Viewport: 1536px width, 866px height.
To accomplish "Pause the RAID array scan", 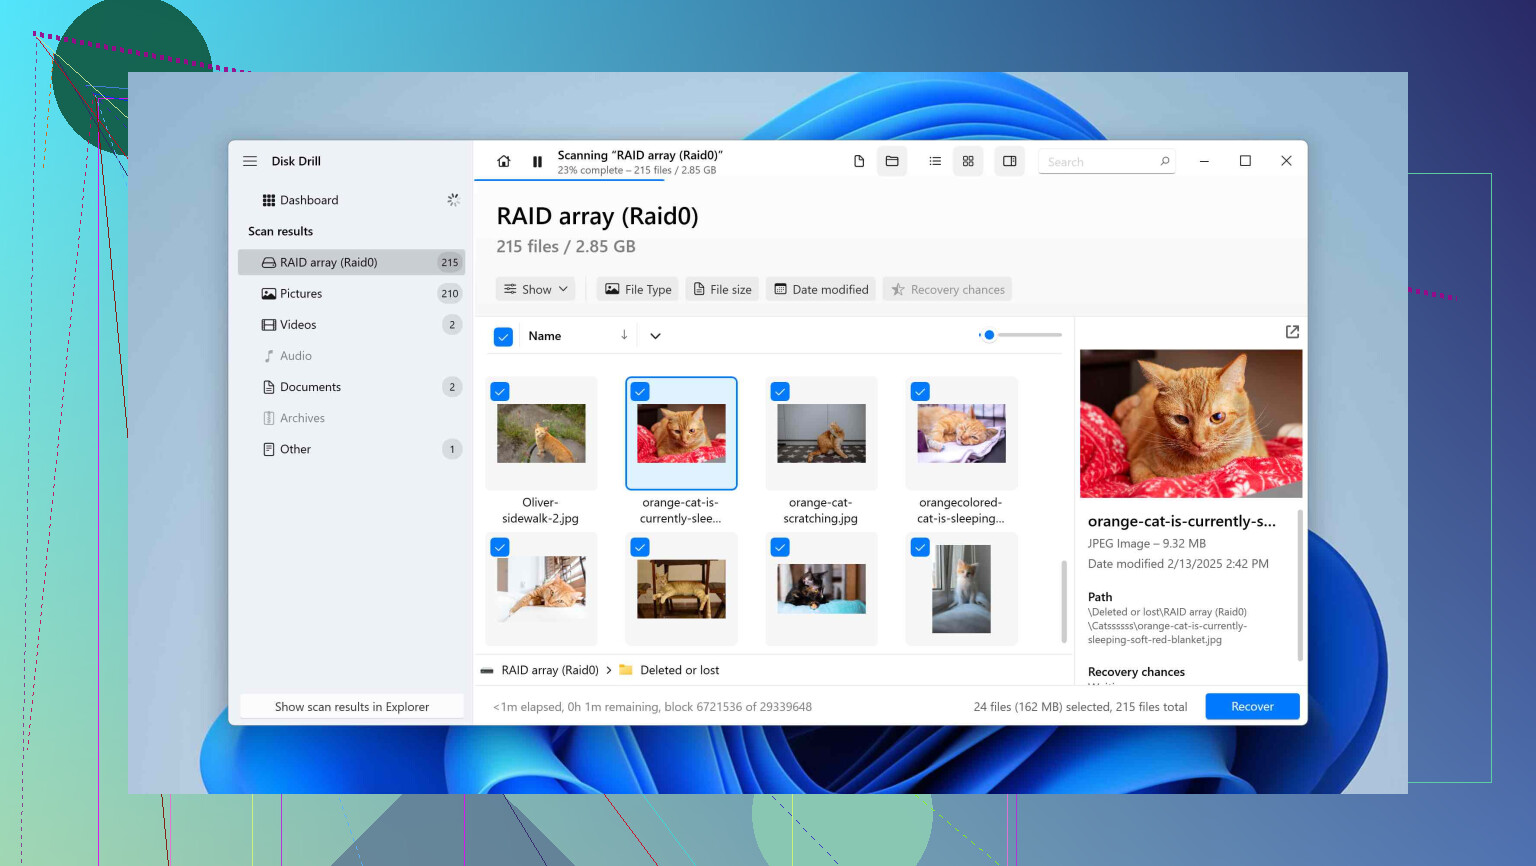I will click(537, 161).
